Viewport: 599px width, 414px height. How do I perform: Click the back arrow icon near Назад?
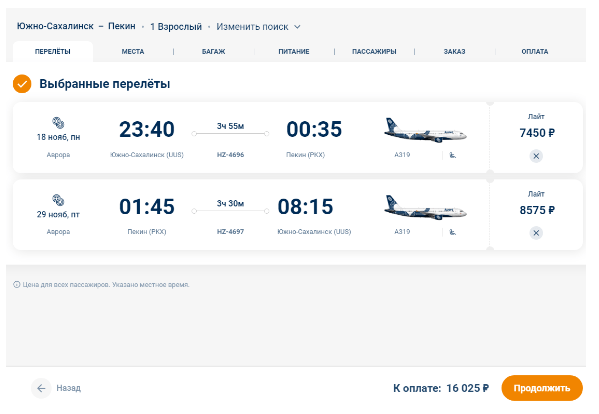coord(41,388)
